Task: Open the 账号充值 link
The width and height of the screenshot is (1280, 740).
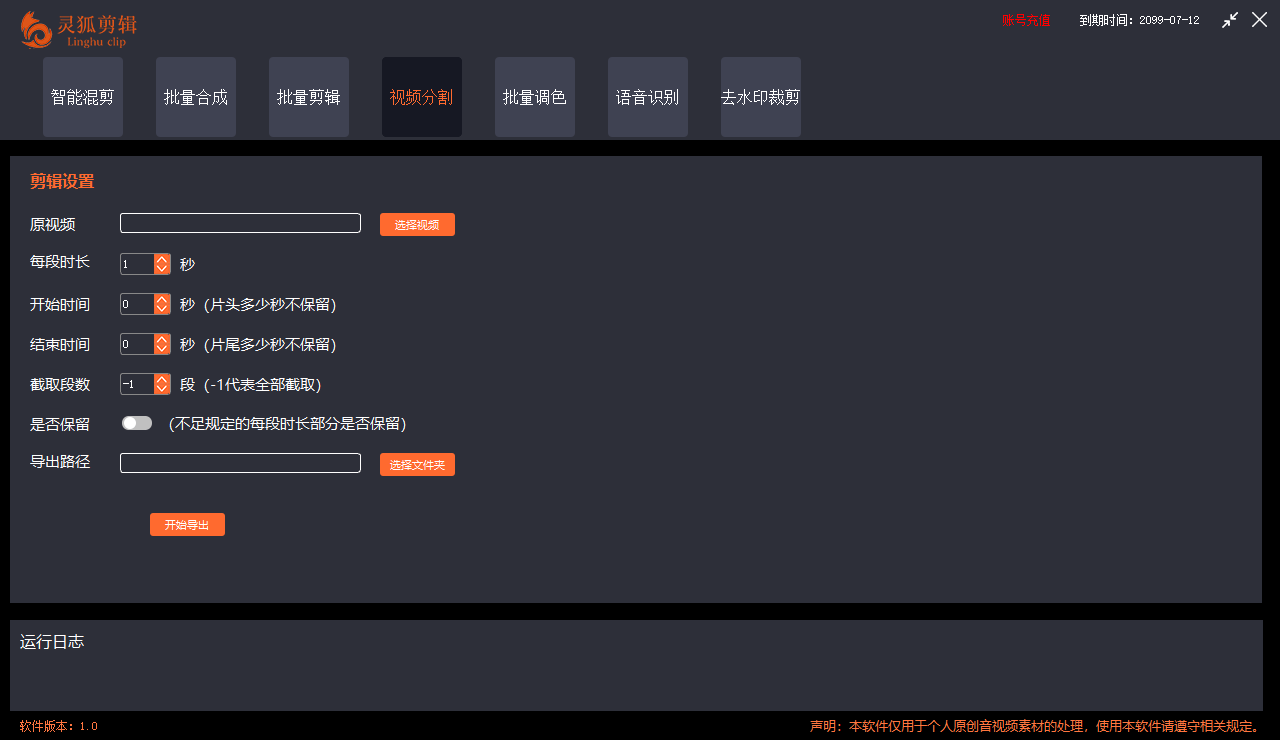Action: pyautogui.click(x=1025, y=19)
